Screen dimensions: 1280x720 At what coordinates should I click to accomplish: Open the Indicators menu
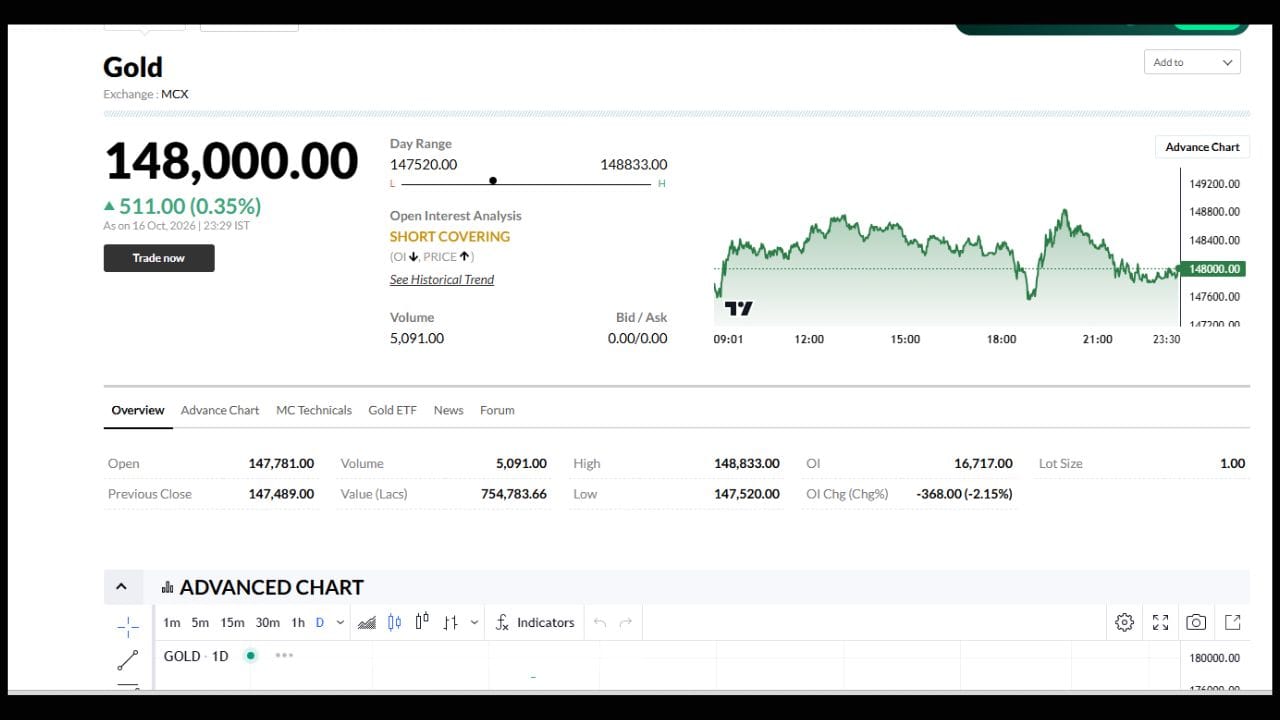click(535, 622)
